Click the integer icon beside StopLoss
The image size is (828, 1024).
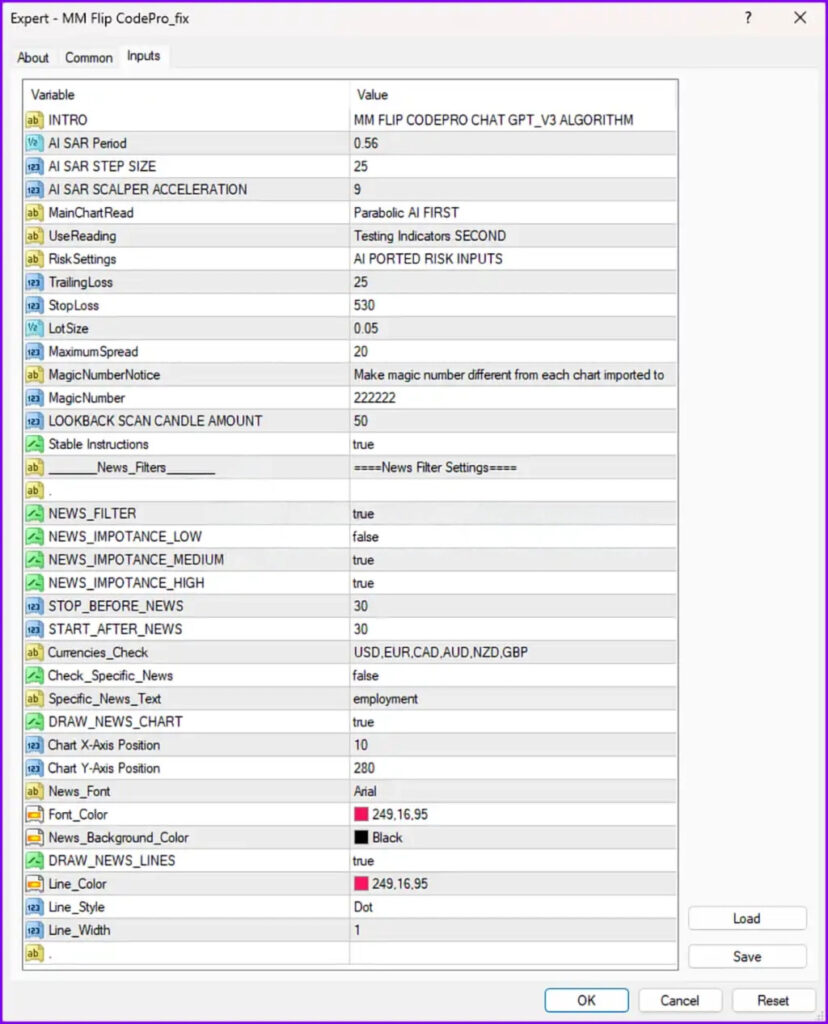pyautogui.click(x=35, y=305)
